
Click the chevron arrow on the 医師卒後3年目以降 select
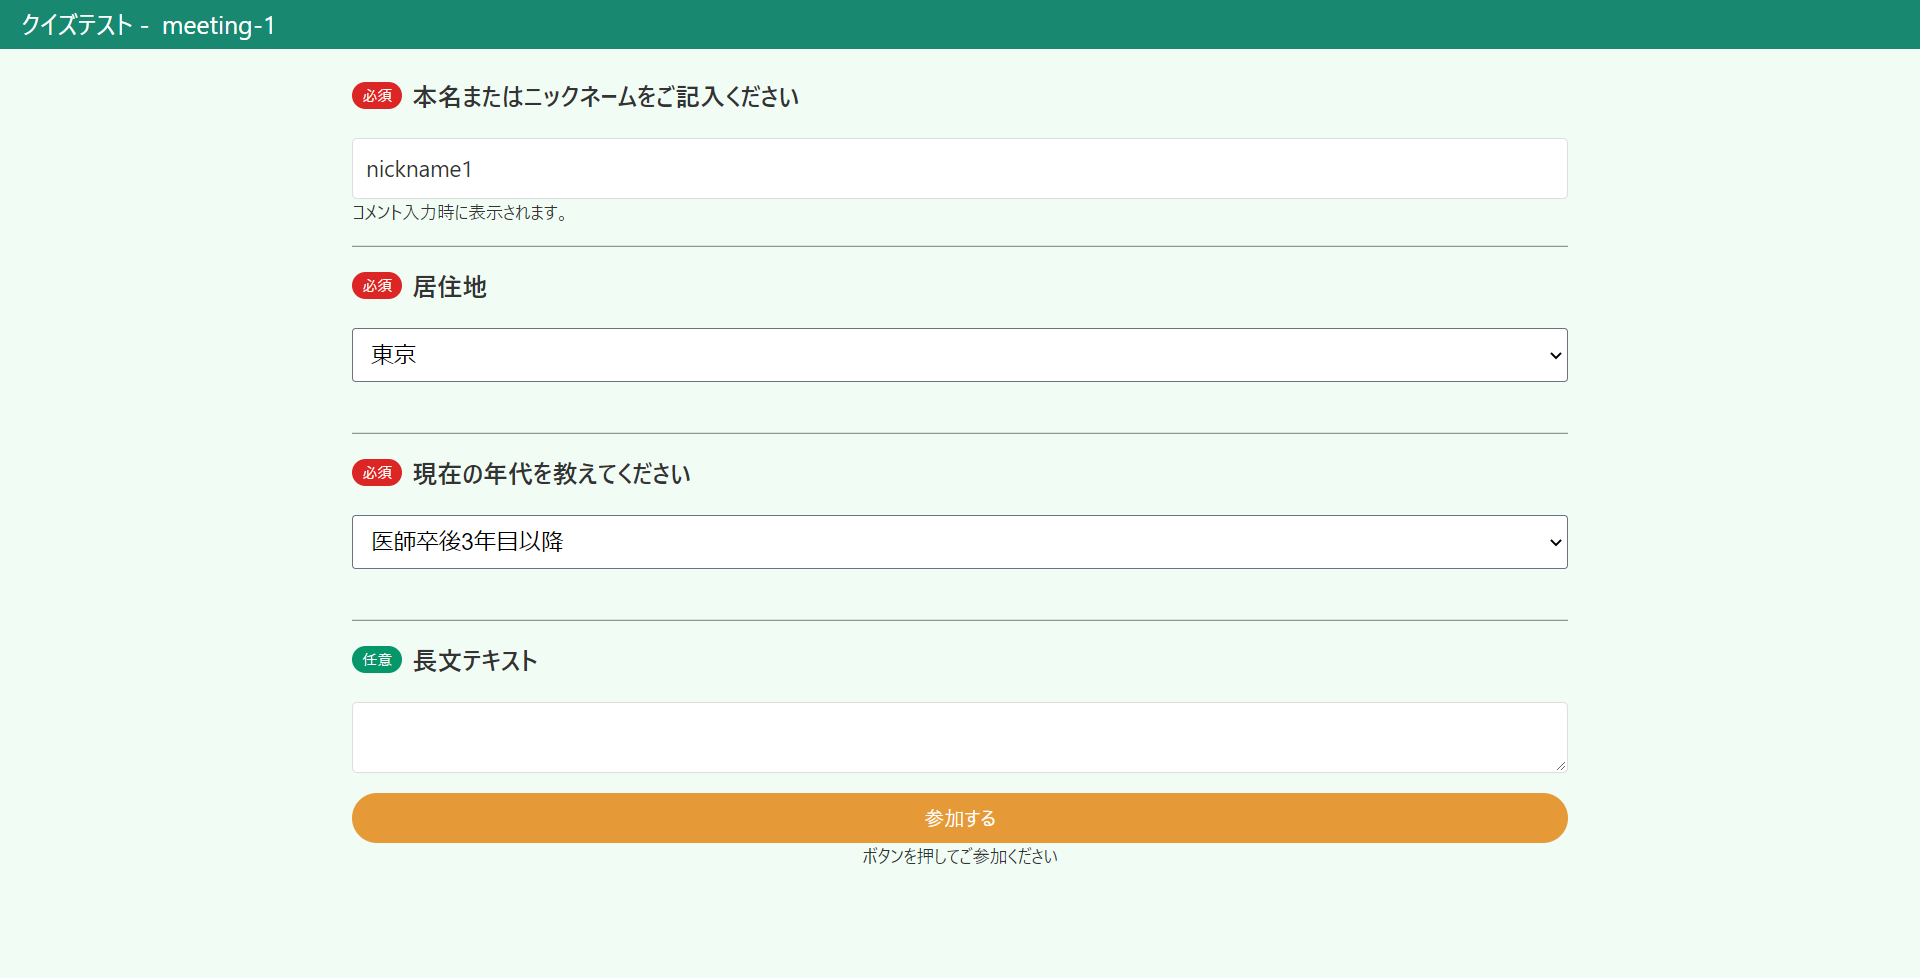click(x=1555, y=543)
